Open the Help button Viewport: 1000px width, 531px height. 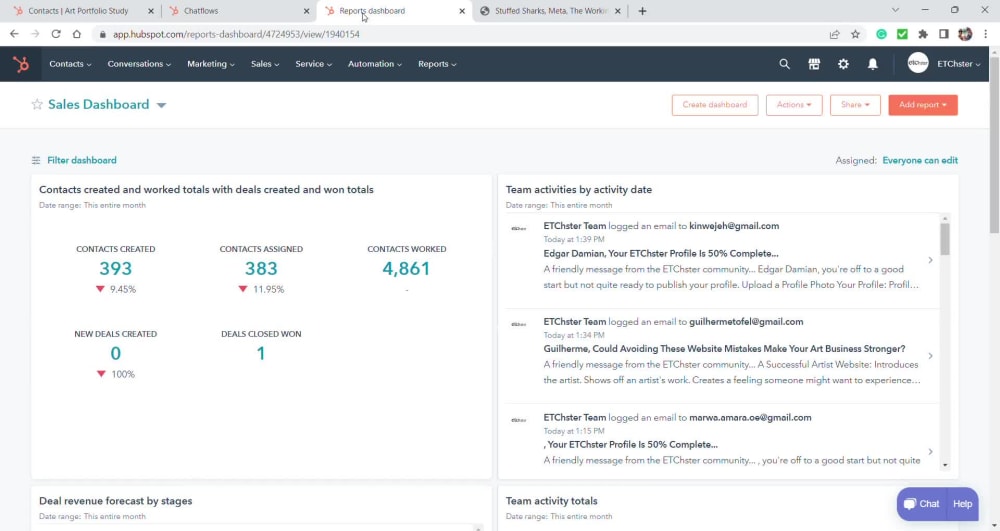[962, 504]
